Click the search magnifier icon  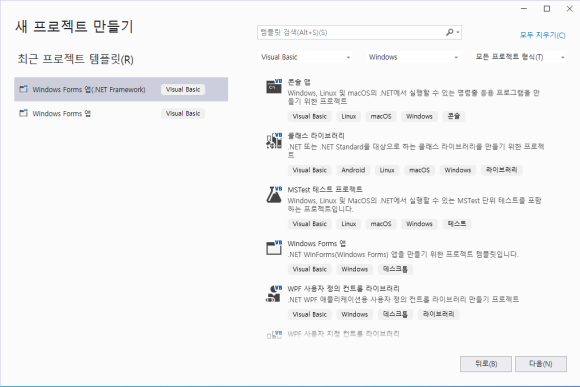click(449, 33)
